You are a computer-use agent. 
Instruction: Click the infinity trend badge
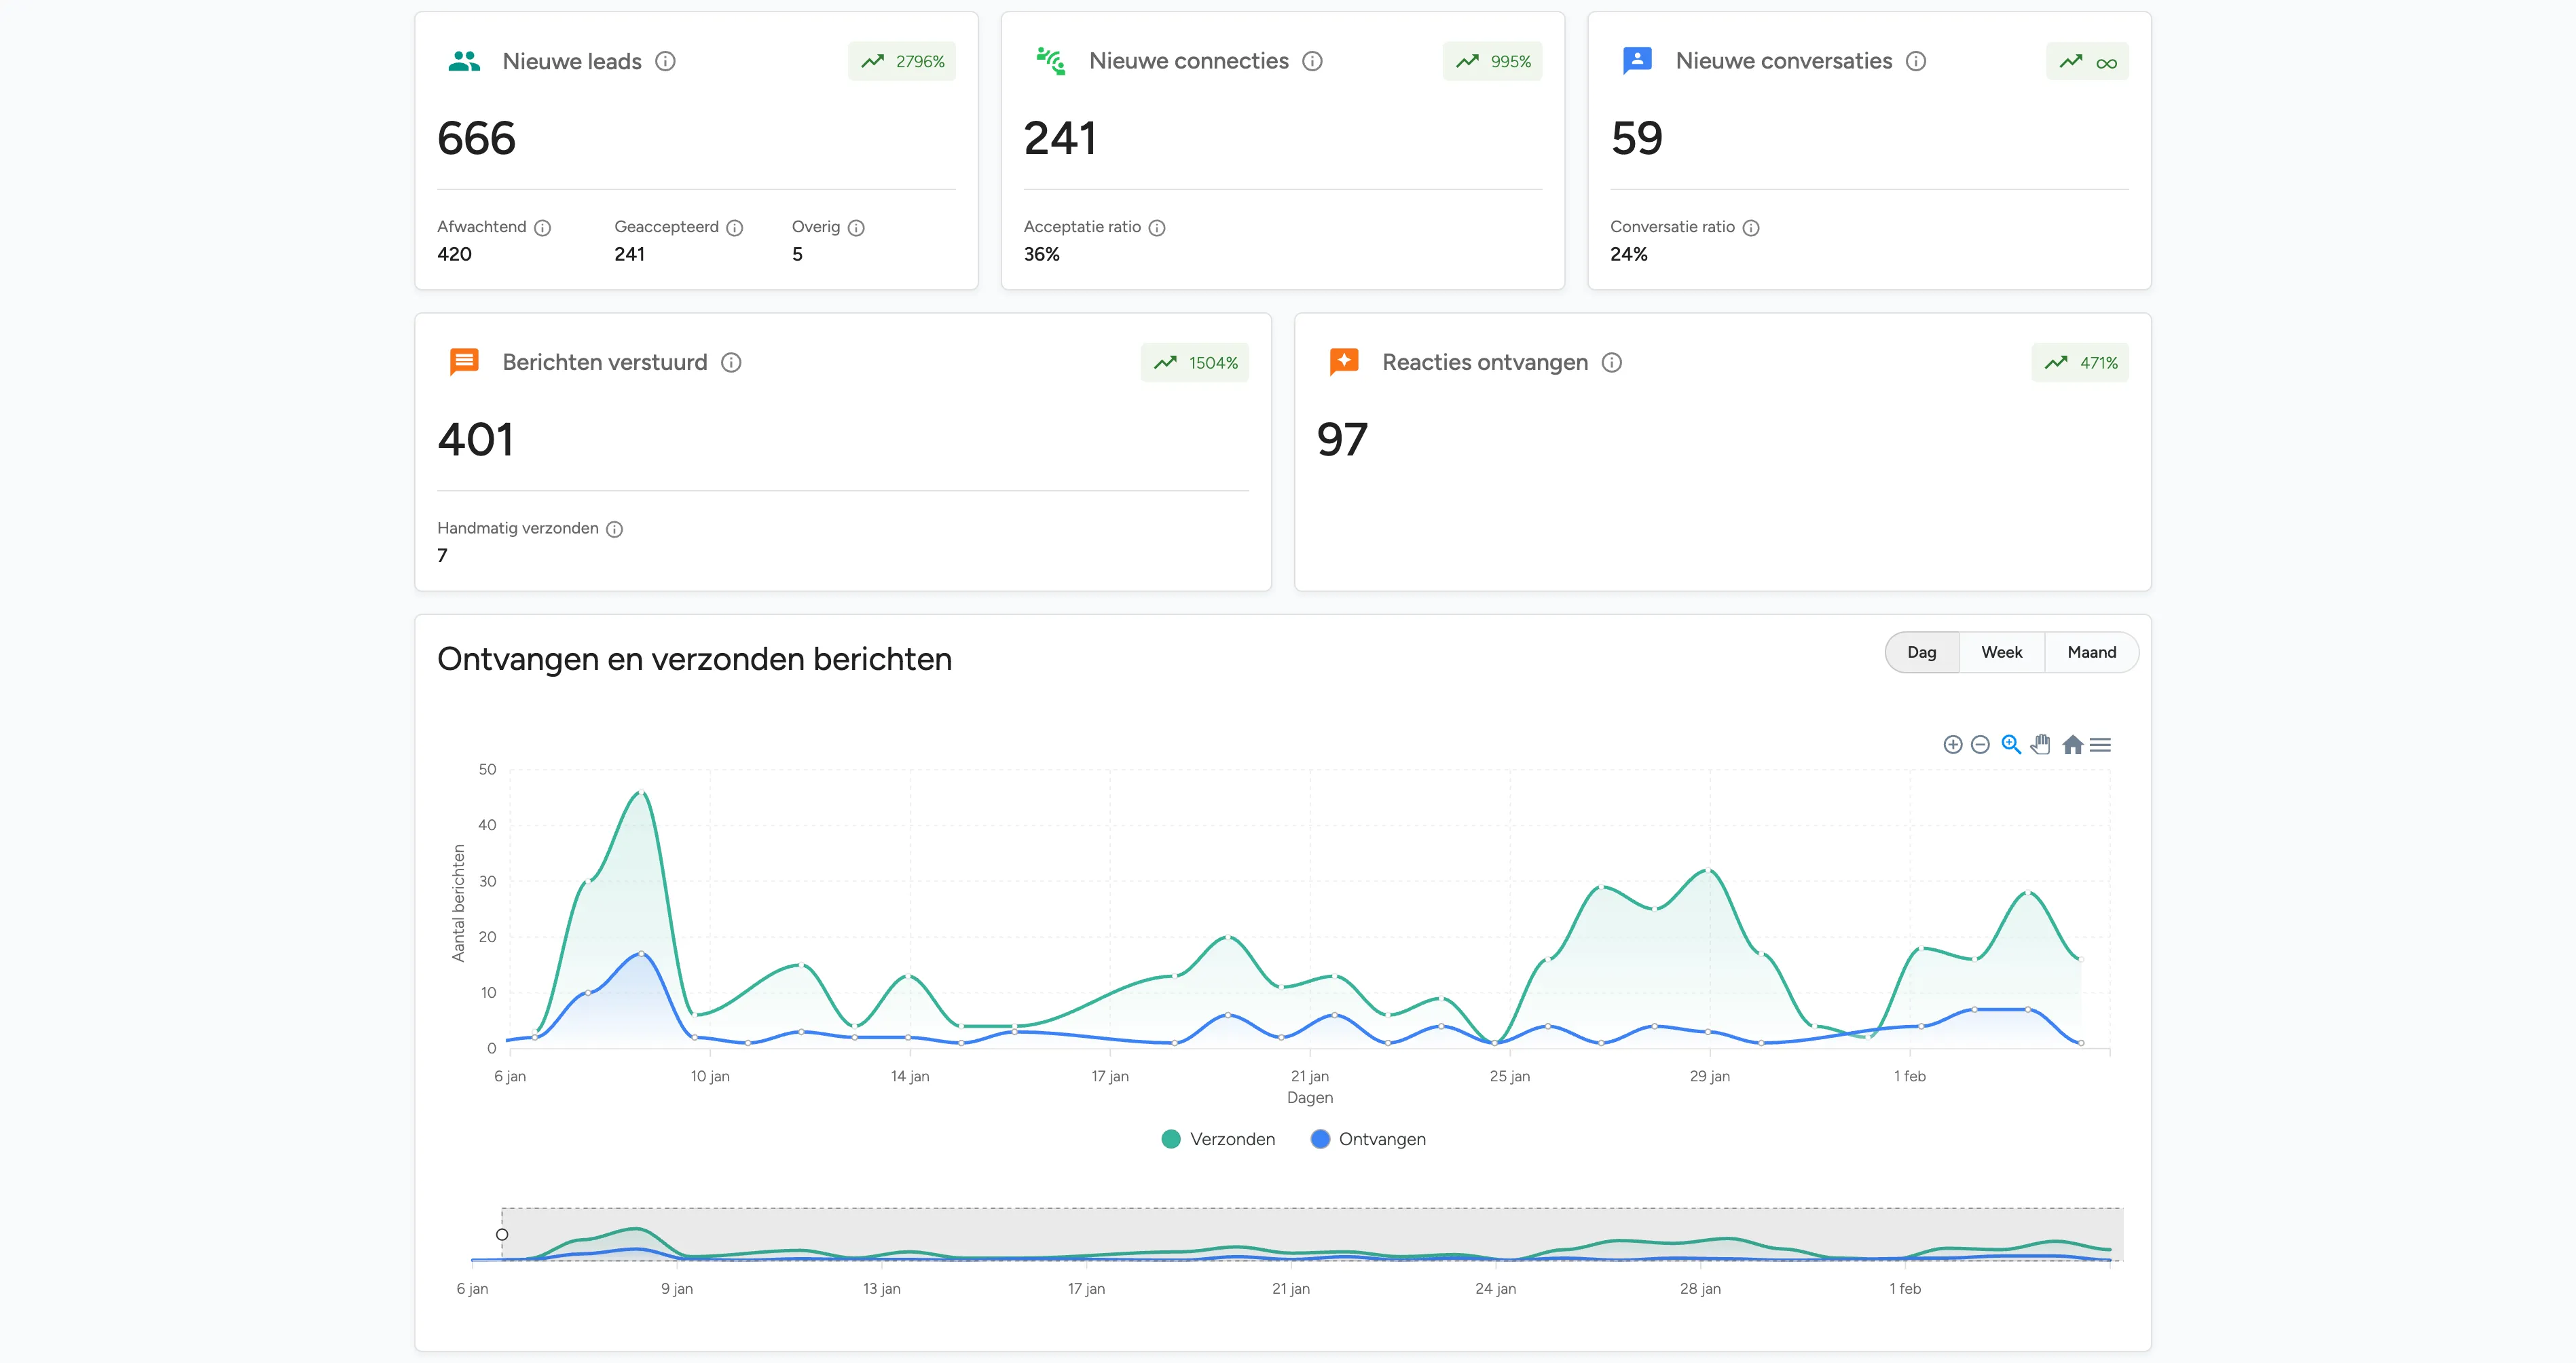tap(2087, 61)
